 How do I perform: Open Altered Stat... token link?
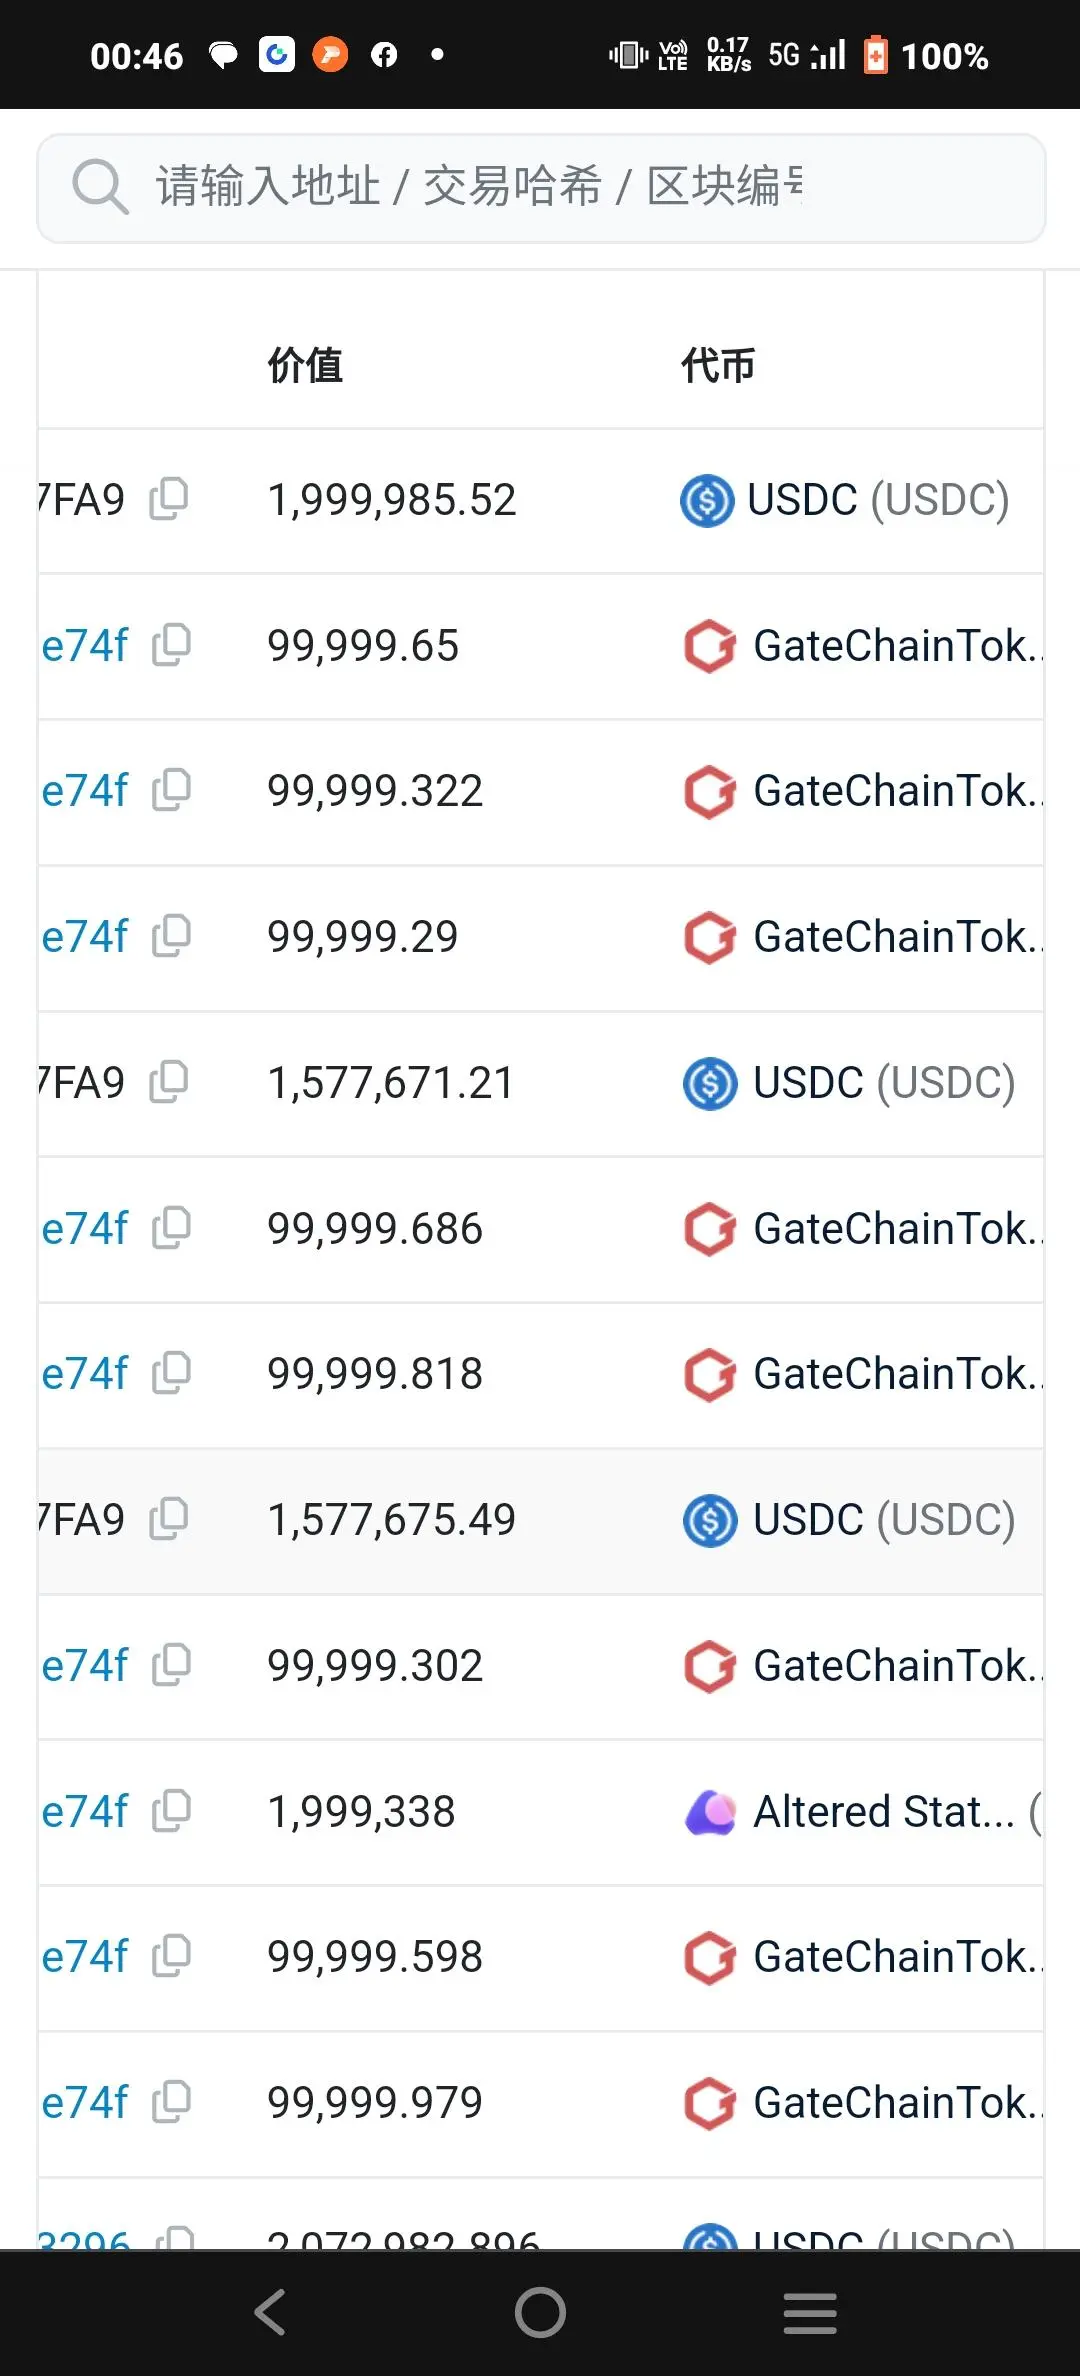coord(884,1811)
